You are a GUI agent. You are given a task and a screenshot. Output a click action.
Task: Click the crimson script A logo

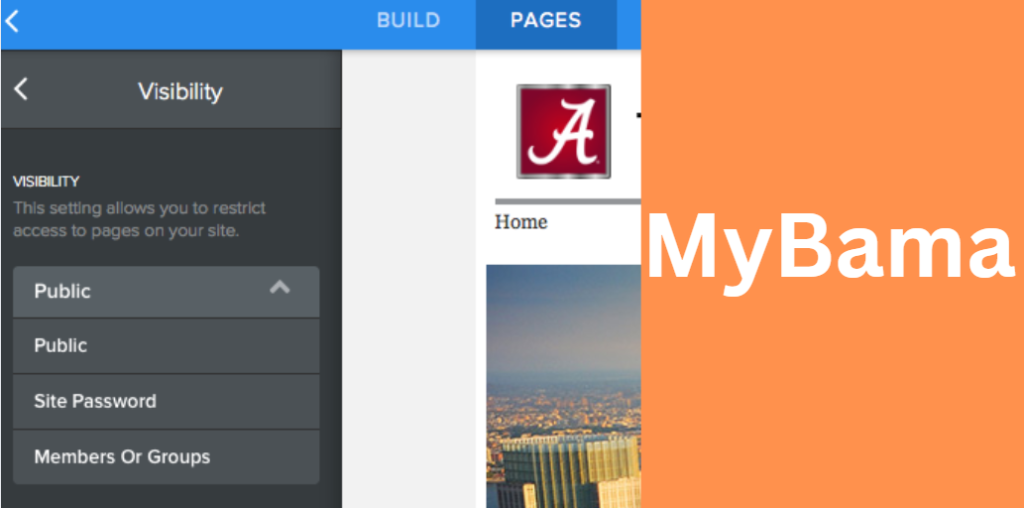point(564,131)
